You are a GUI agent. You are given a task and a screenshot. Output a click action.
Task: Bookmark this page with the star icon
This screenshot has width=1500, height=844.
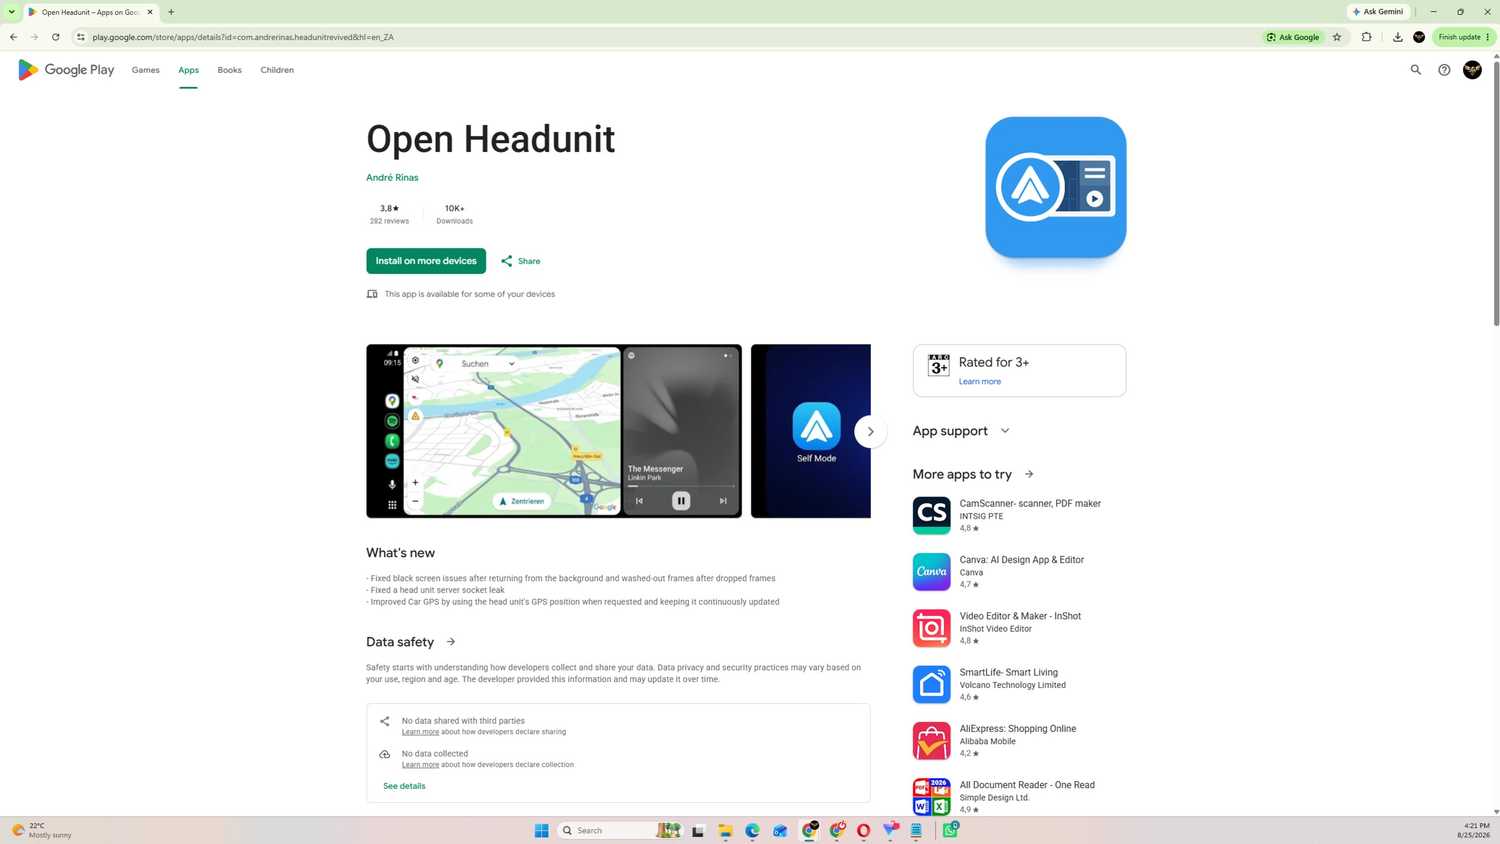[1337, 37]
